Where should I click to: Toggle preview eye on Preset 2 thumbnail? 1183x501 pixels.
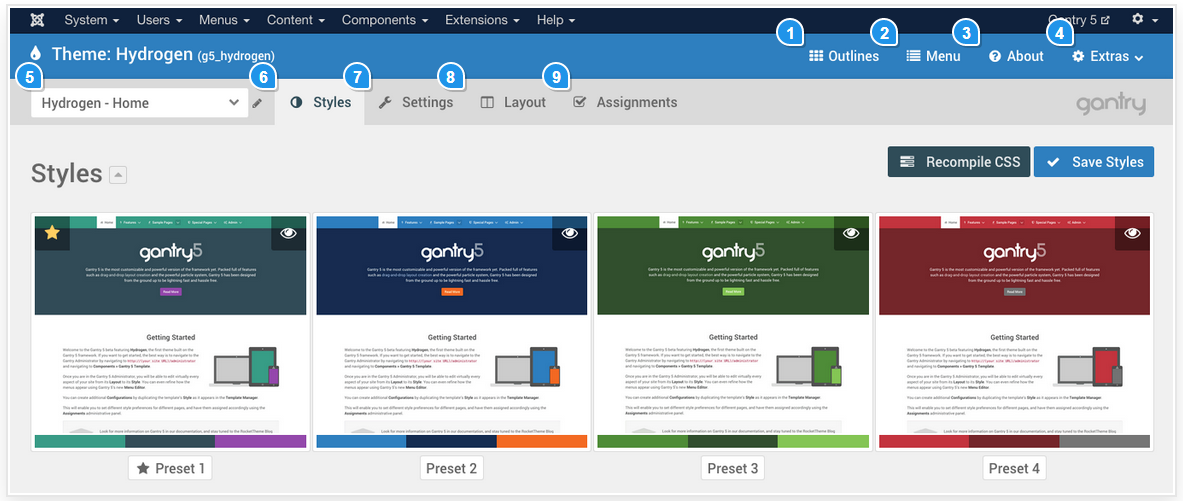coord(569,232)
